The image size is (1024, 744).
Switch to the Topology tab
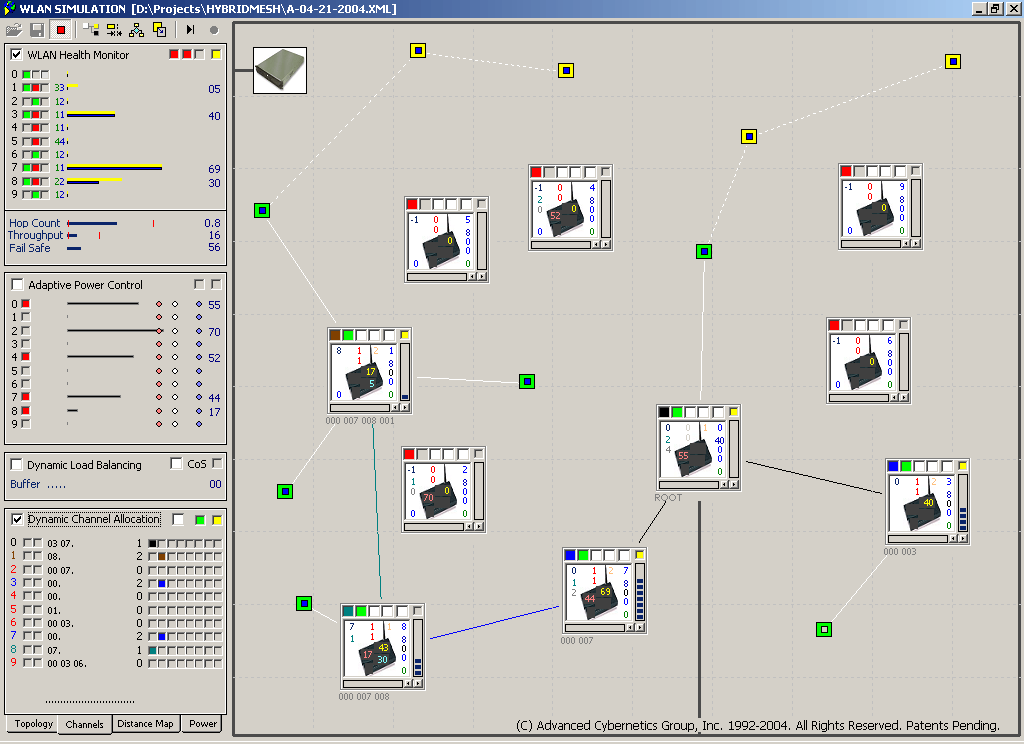33,724
